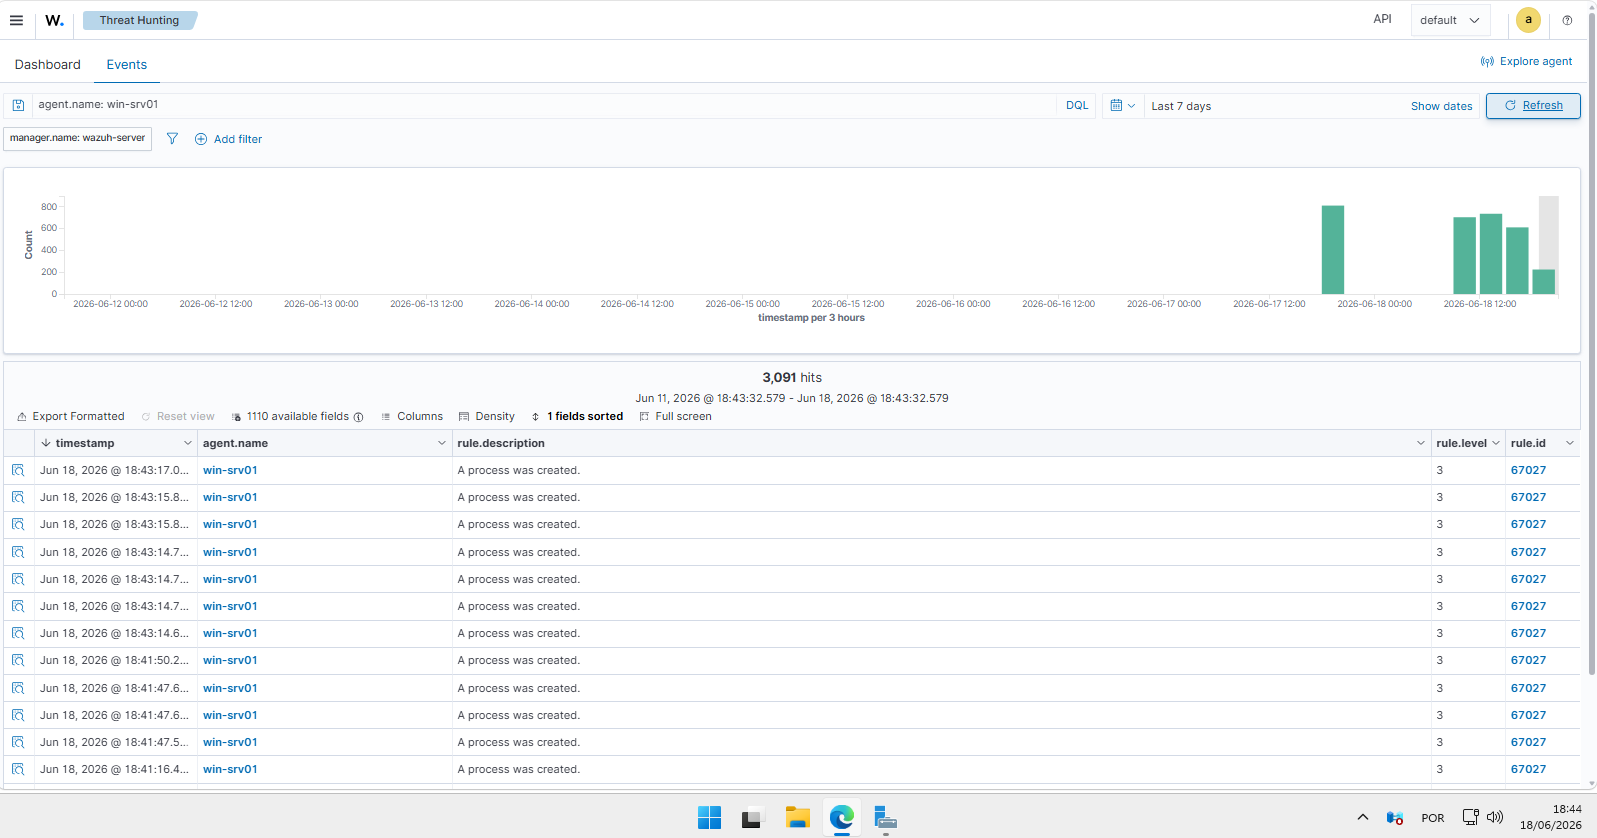Open the saved queries icon beside the search bar
The height and width of the screenshot is (838, 1597).
click(18, 105)
